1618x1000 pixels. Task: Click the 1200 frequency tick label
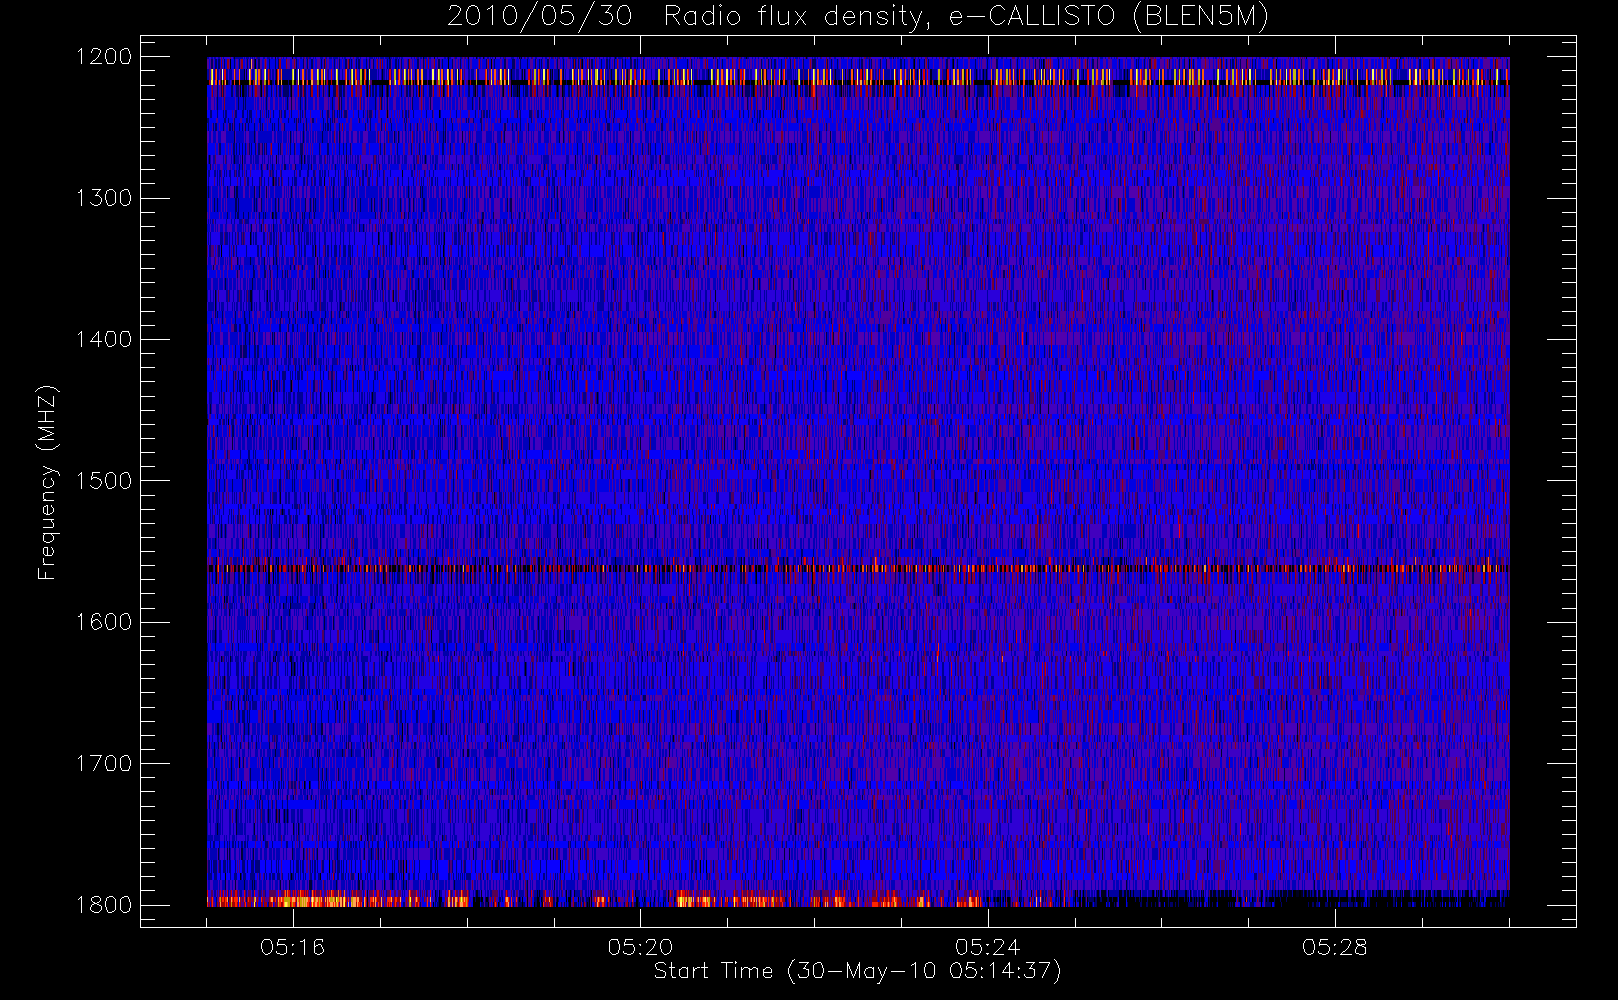[104, 57]
